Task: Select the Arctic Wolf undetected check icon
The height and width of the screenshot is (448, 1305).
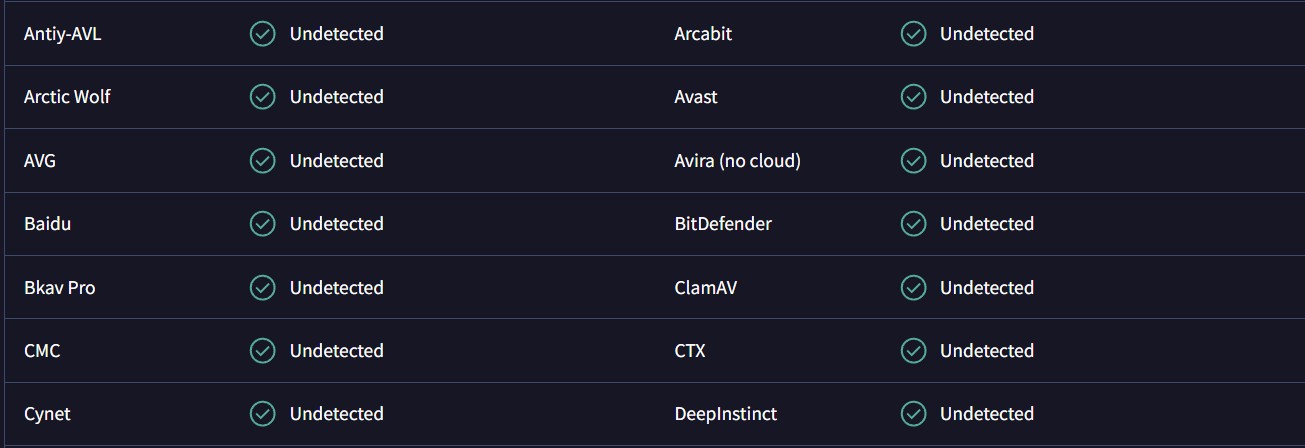Action: click(x=262, y=97)
